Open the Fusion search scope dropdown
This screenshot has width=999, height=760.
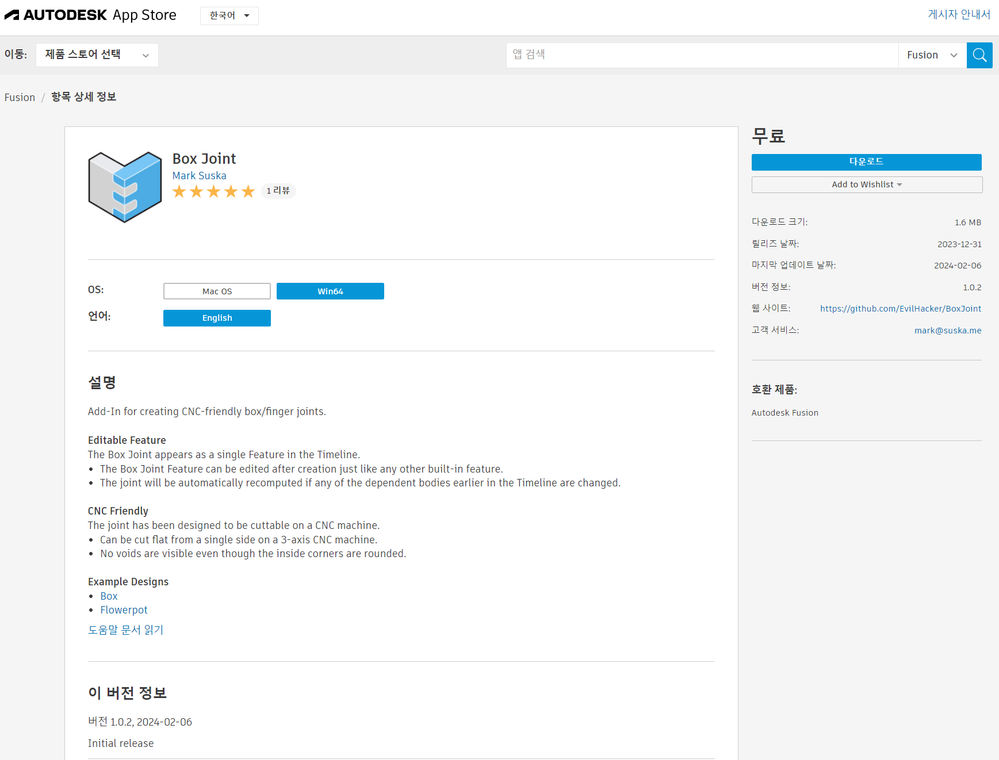932,55
